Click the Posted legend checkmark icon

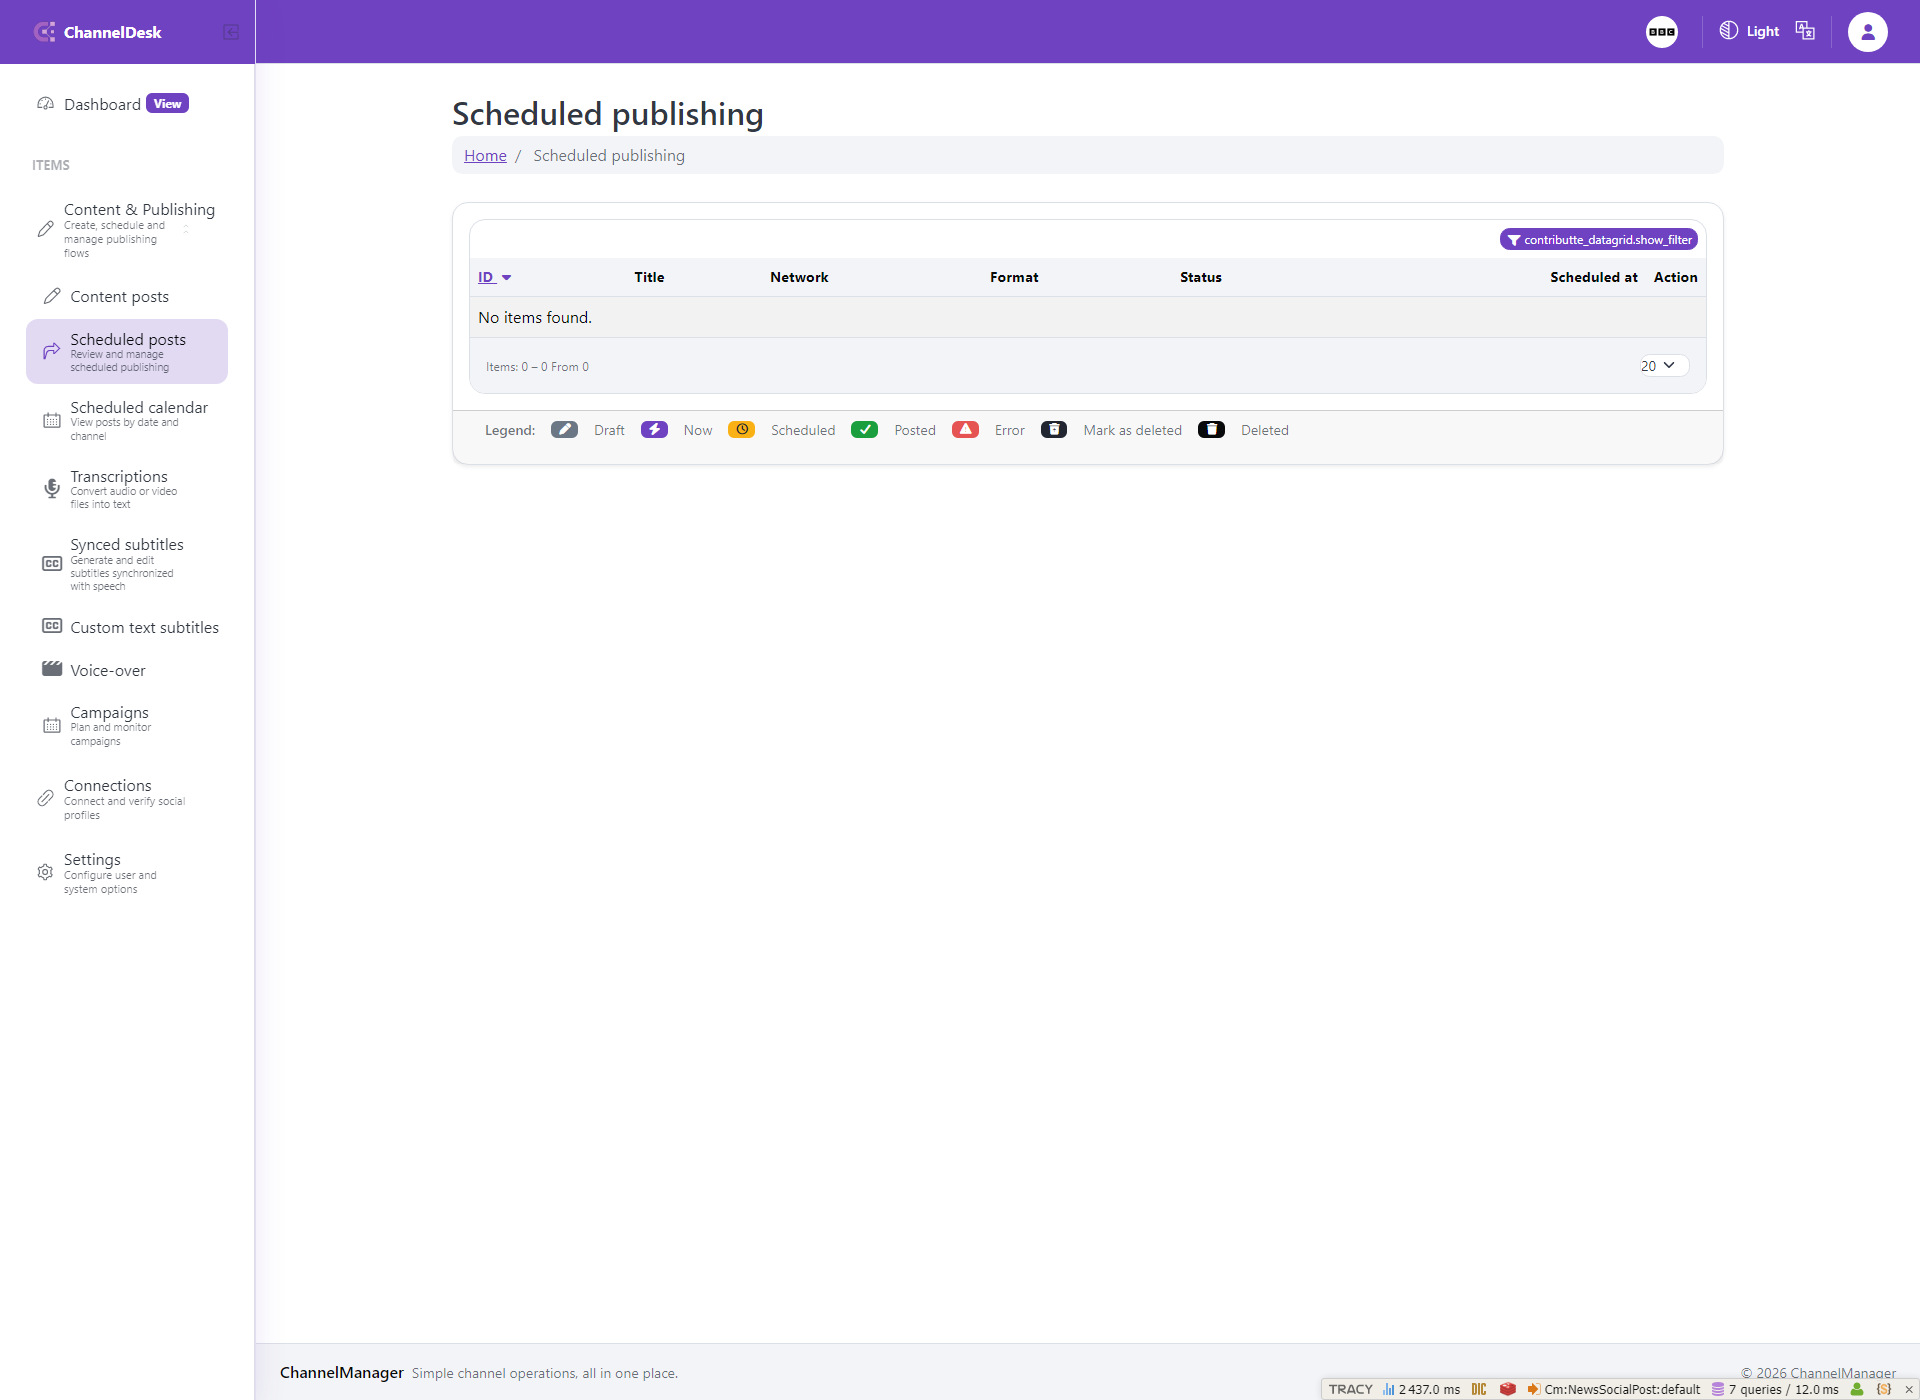864,430
